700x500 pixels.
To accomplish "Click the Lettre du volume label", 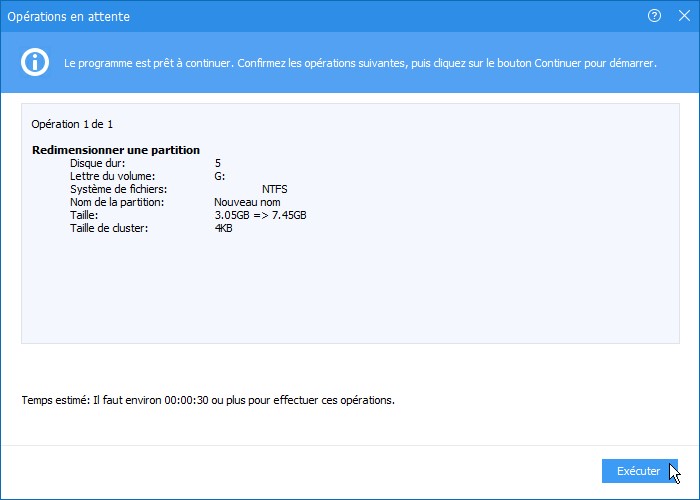I will [112, 175].
